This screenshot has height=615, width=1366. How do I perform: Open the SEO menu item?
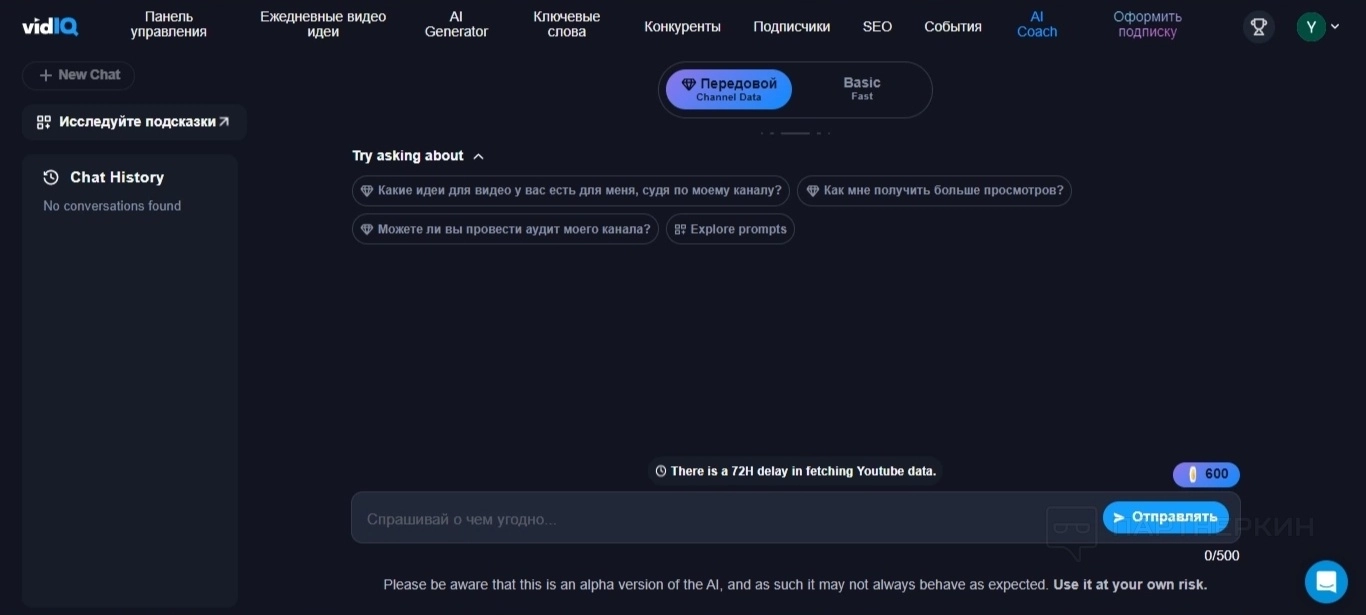(x=877, y=27)
